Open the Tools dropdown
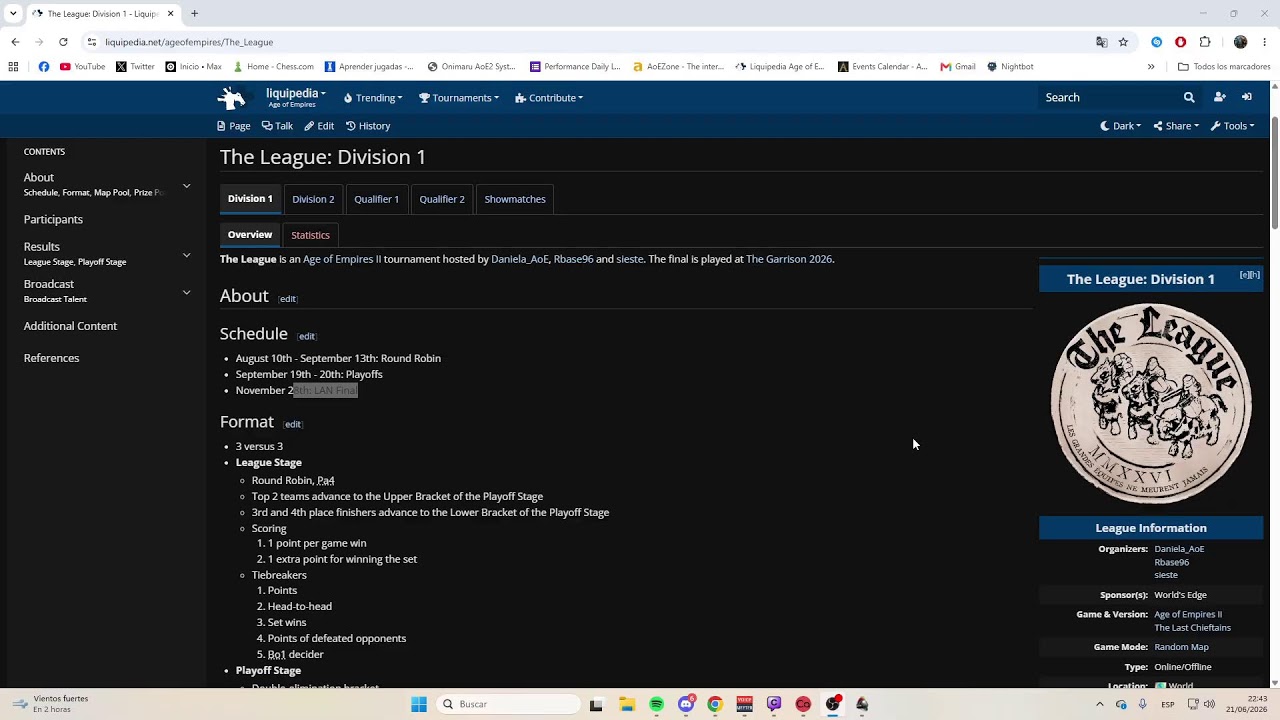Viewport: 1280px width, 720px height. [1232, 126]
